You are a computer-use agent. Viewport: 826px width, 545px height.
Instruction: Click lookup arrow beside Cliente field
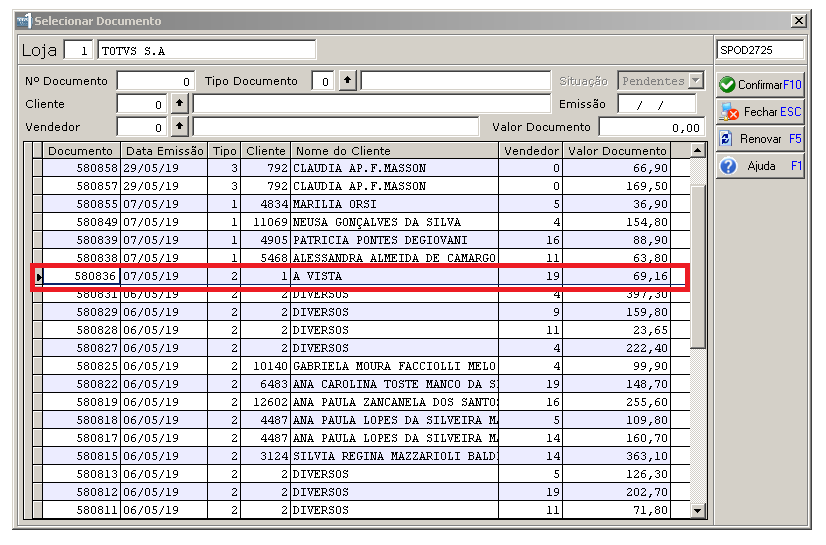pyautogui.click(x=179, y=104)
